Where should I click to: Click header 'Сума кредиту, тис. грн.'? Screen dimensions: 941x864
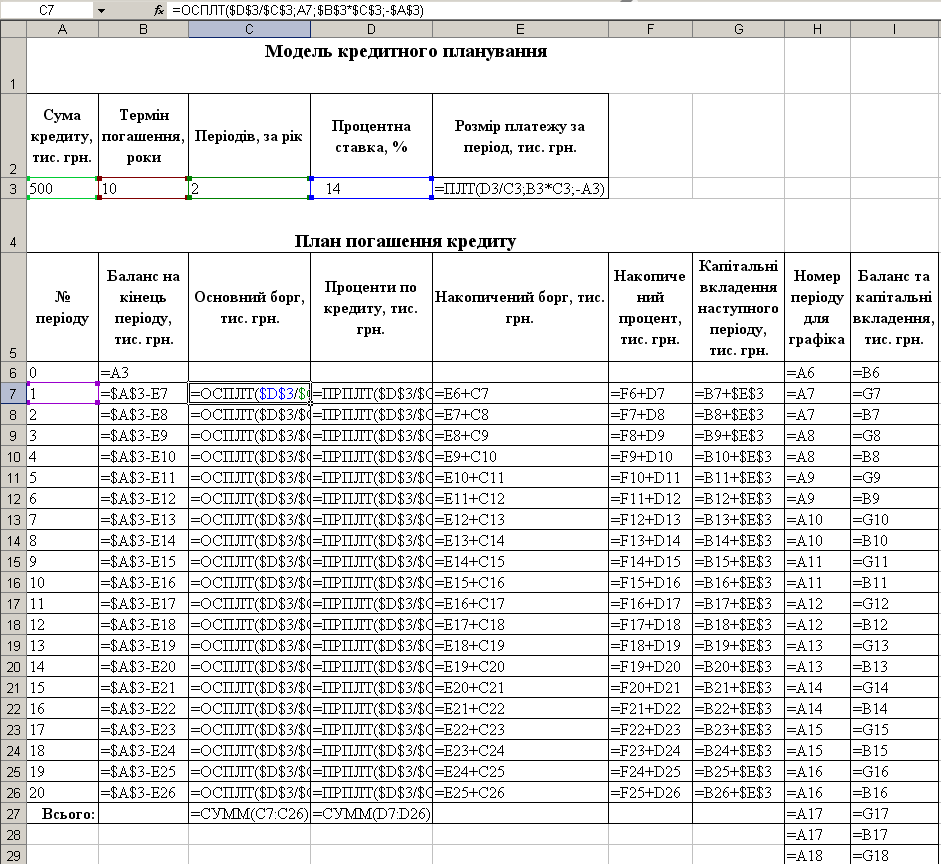62,136
